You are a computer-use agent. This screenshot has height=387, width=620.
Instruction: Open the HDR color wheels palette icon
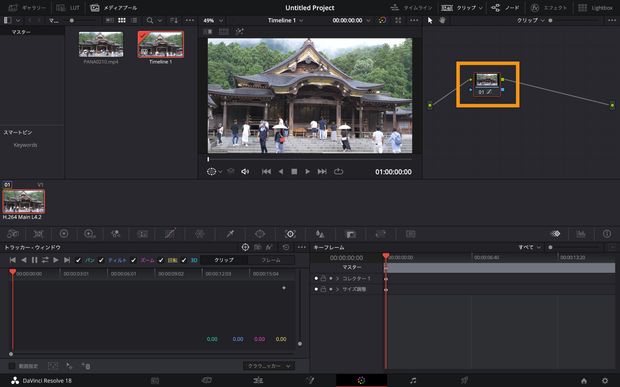click(x=90, y=234)
